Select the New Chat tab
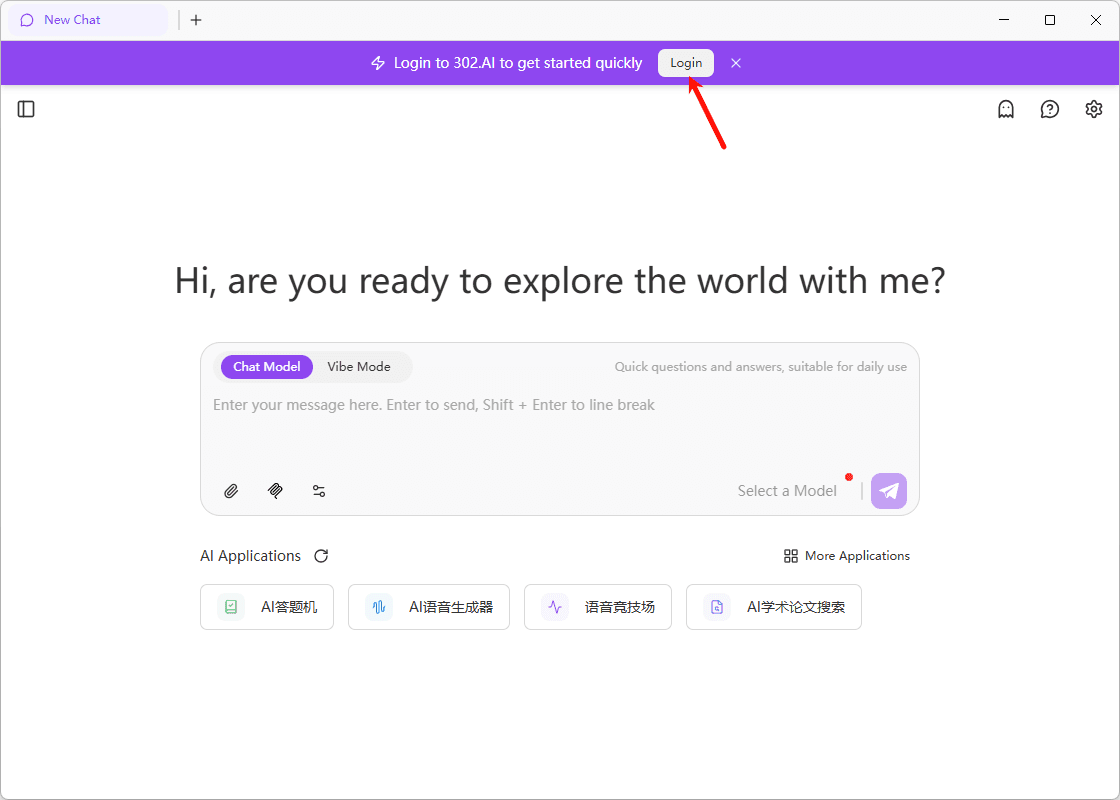 87,19
